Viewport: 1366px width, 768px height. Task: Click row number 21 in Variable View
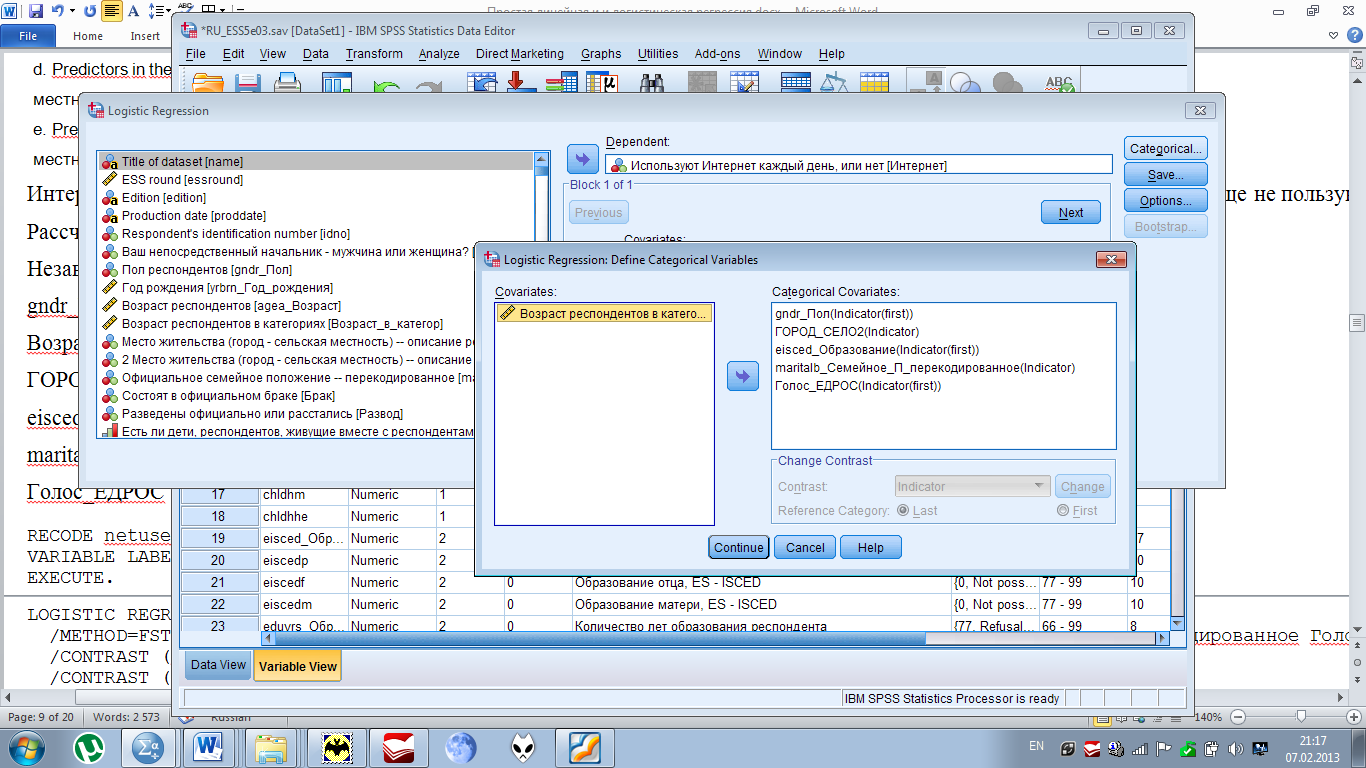pos(218,582)
